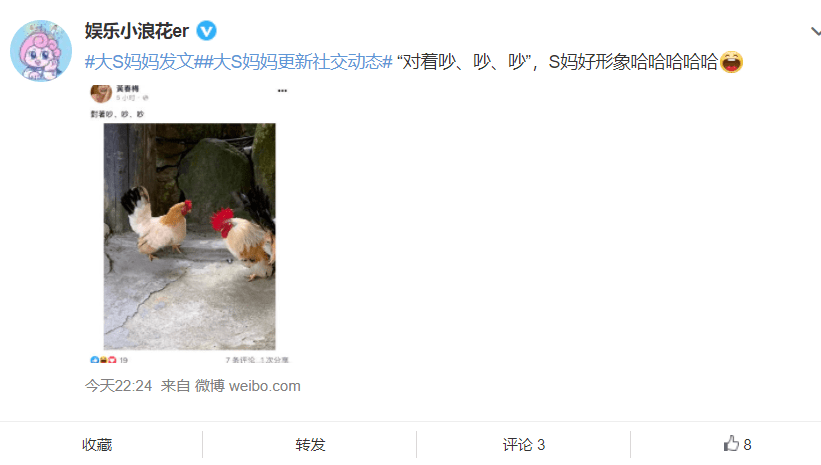Click the 转发 repost button
This screenshot has width=821, height=465.
310,445
